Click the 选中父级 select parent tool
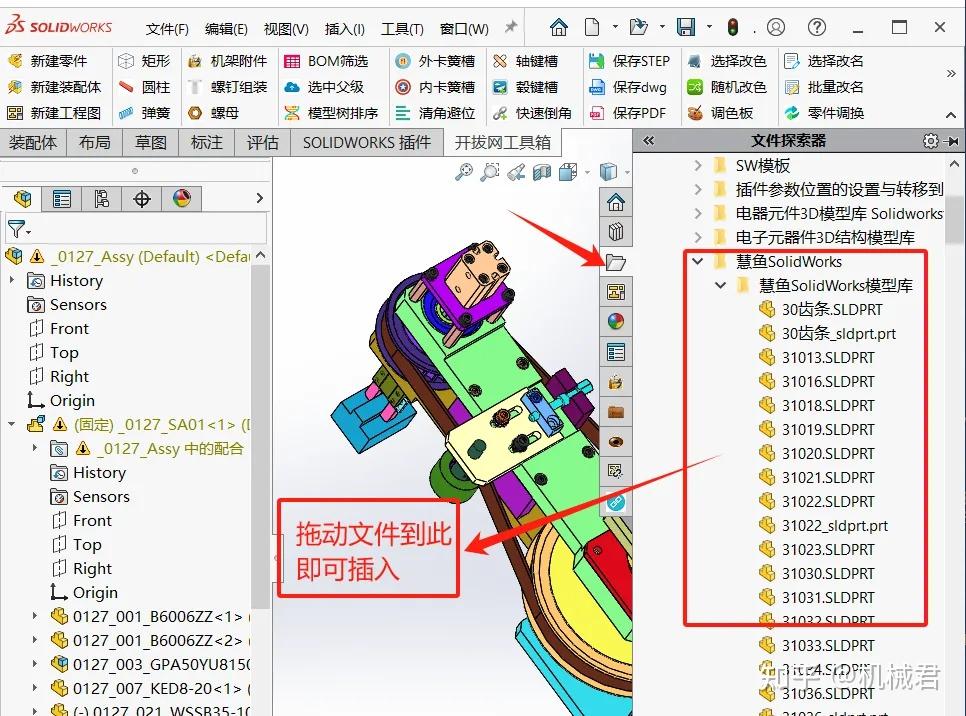 coord(324,87)
